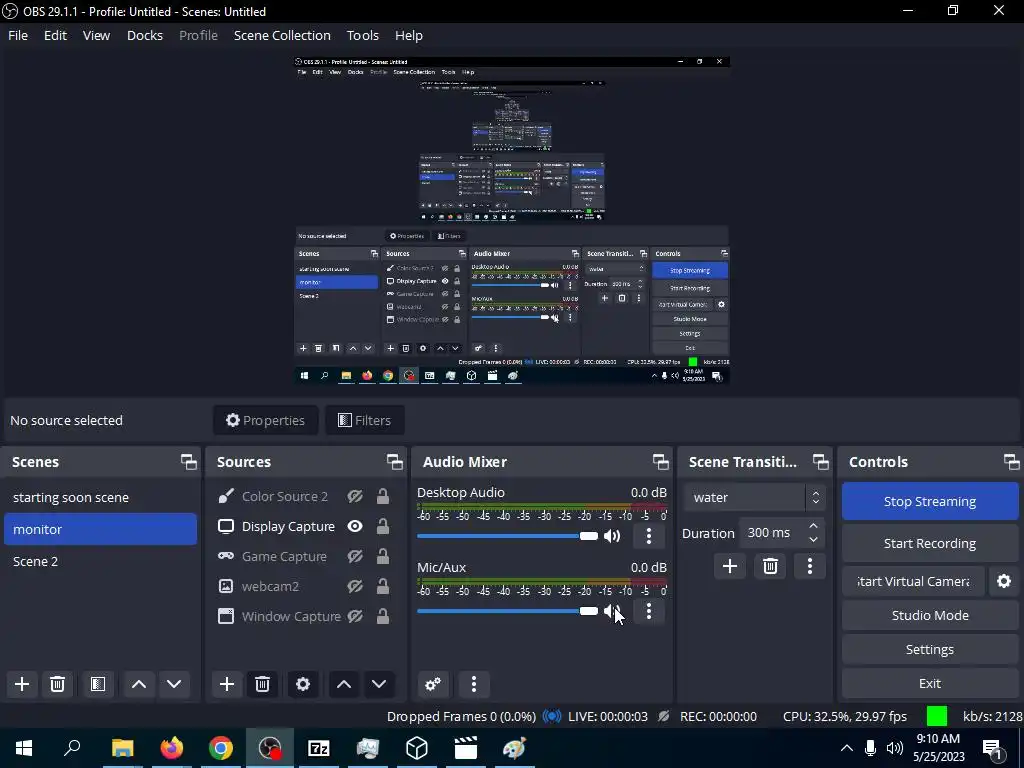1024x768 pixels.
Task: Remove scene transition with trash icon
Action: [x=770, y=566]
